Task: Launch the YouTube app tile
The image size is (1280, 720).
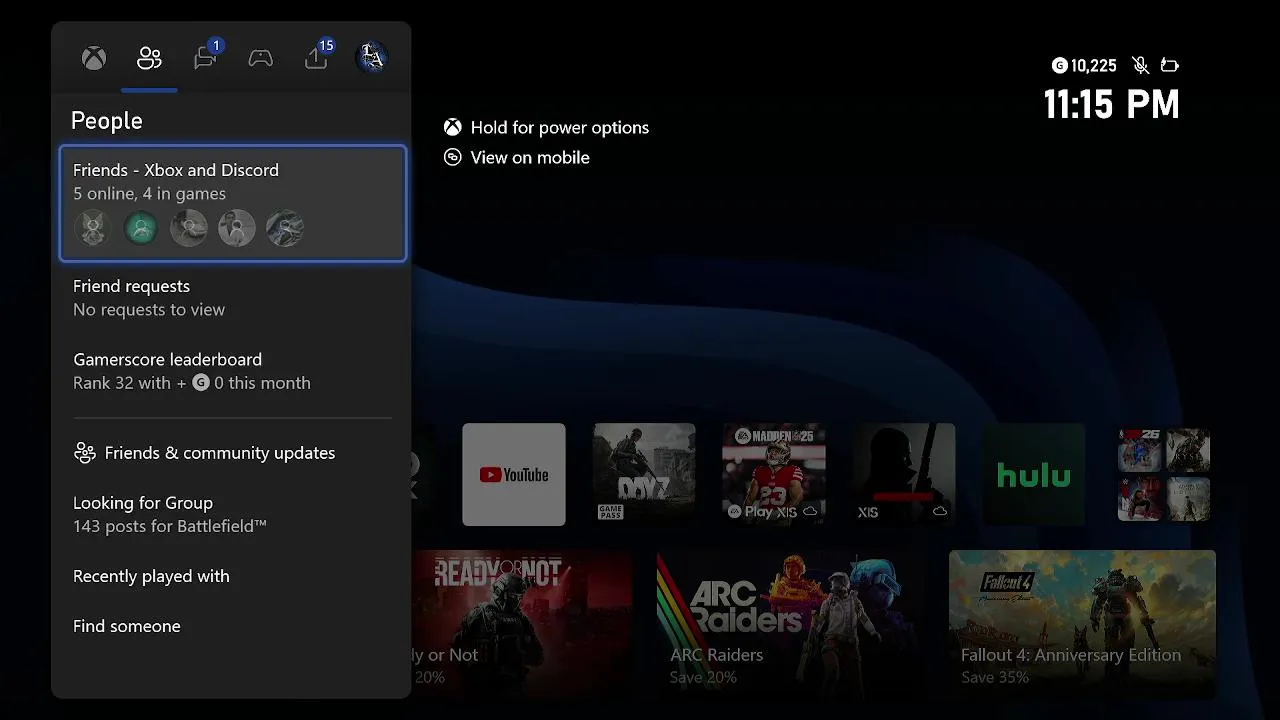Action: [514, 475]
